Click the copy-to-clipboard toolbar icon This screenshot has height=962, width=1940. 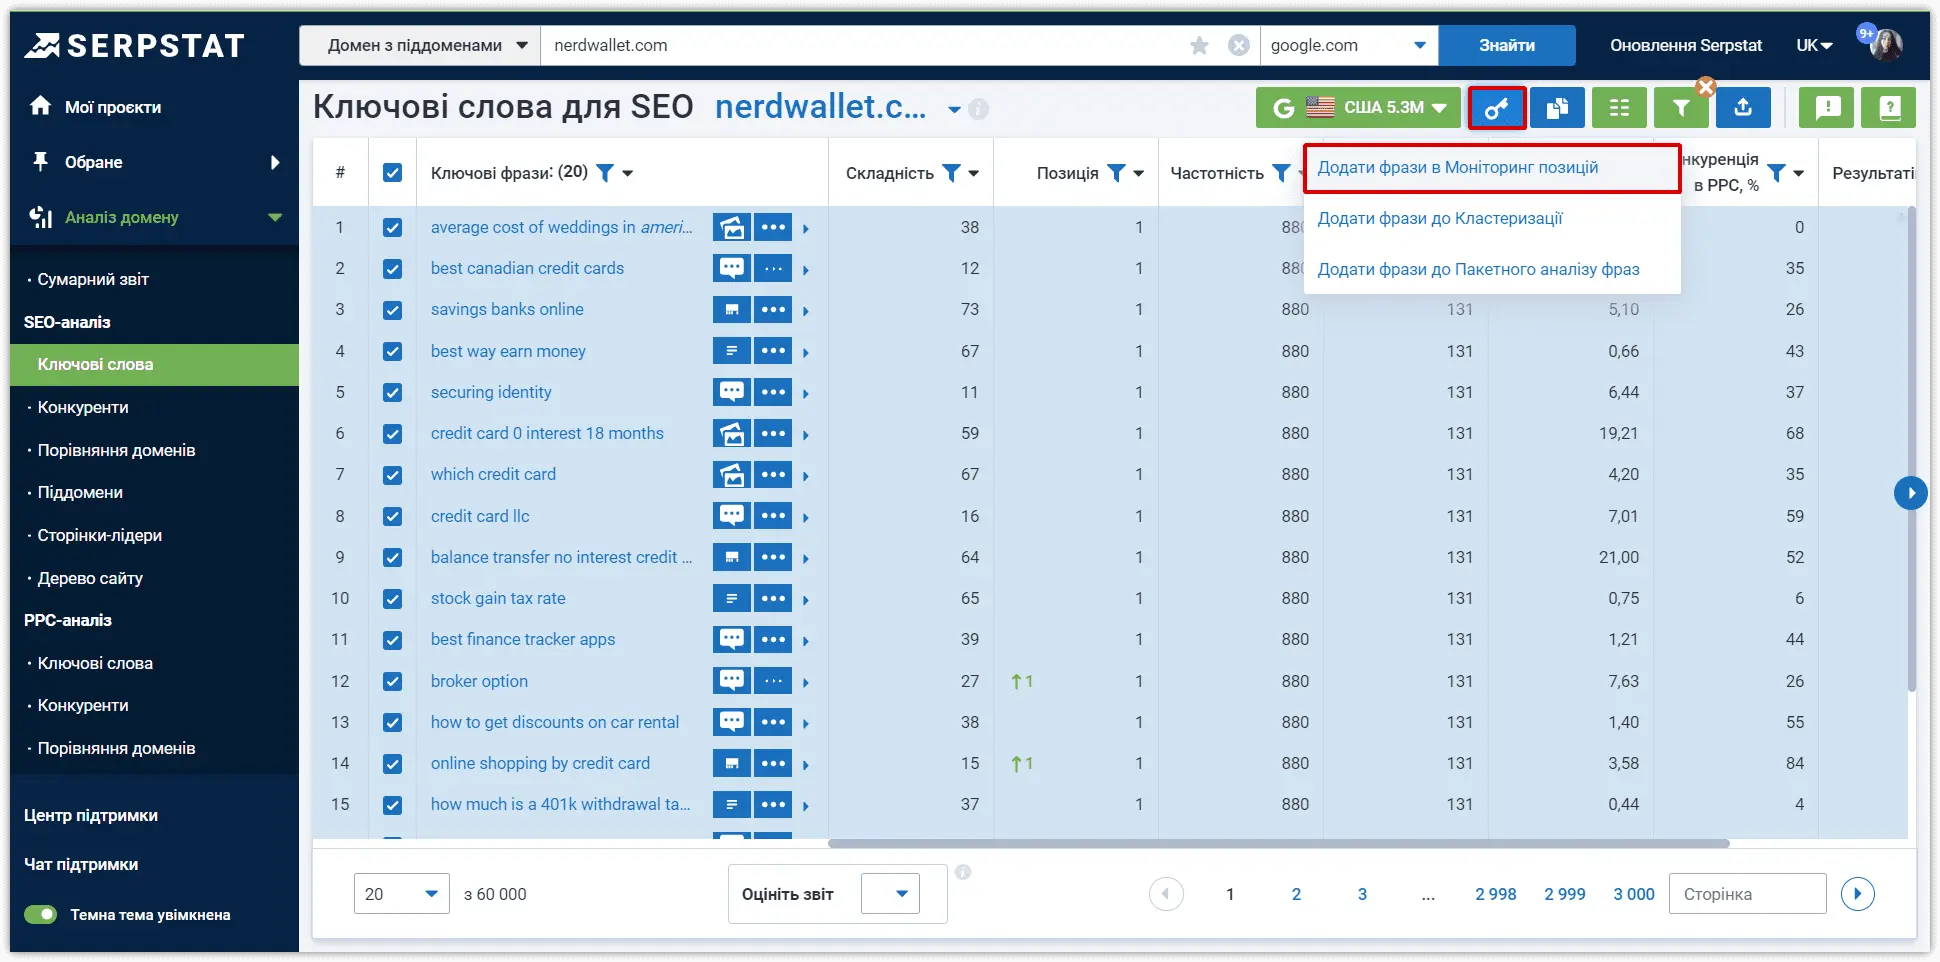tap(1557, 108)
